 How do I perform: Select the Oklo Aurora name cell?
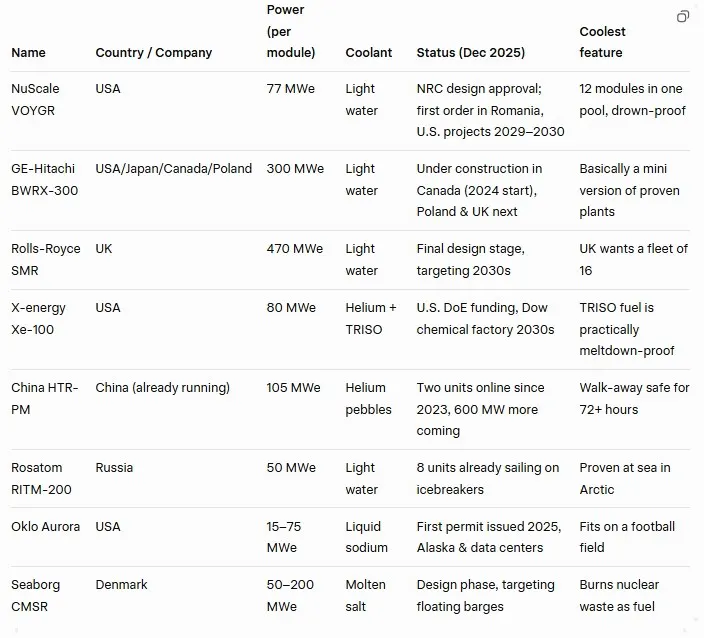(x=45, y=526)
